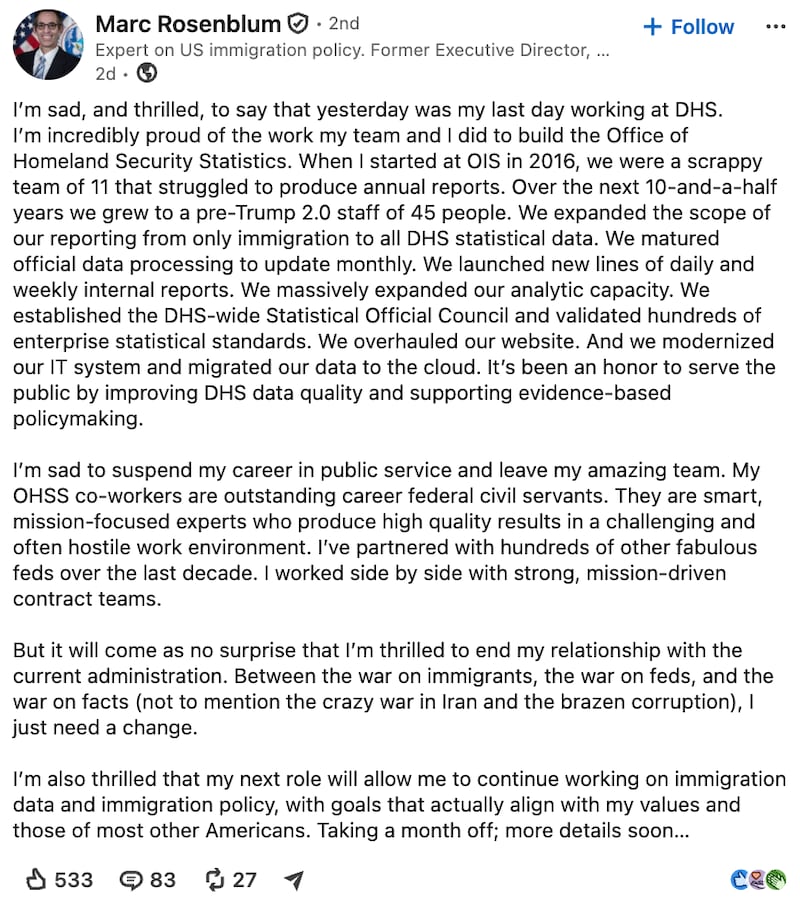Viewport: 800px width, 912px height.
Task: View the 533 likes count
Action: coord(74,880)
